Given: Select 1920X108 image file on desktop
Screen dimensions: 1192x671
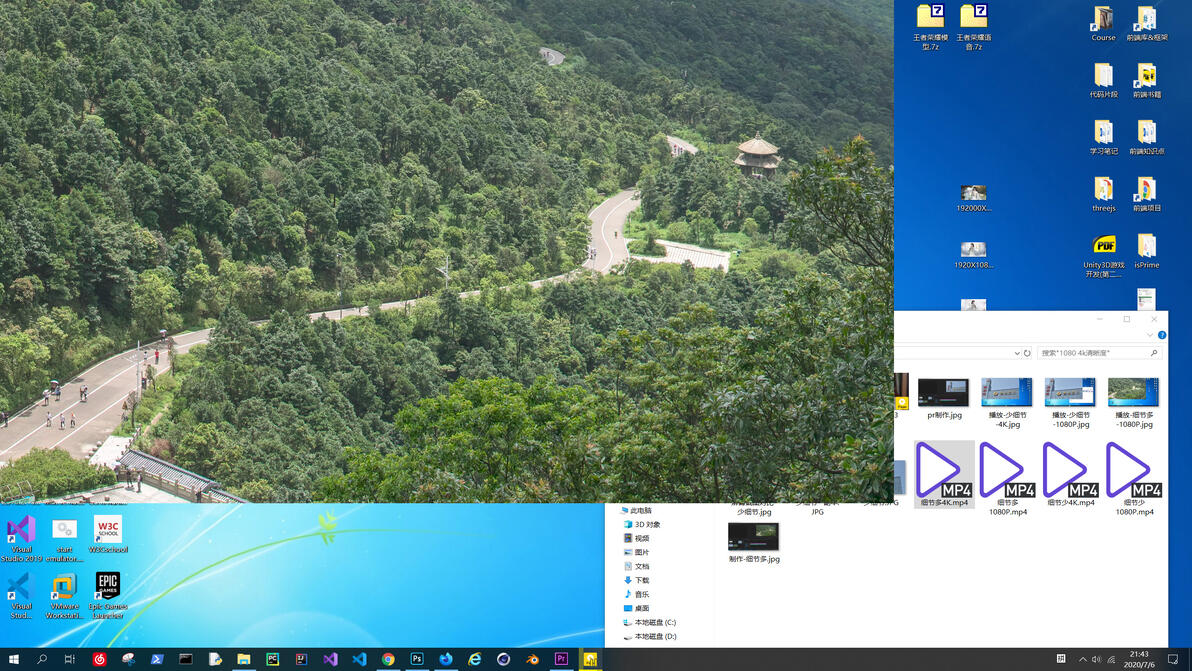Looking at the screenshot, I should 974,255.
